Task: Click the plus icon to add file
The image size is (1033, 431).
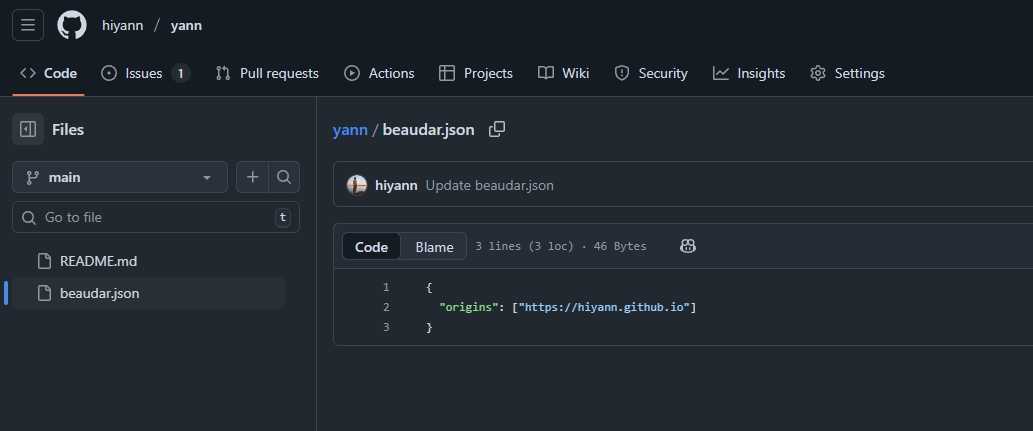Action: 253,177
